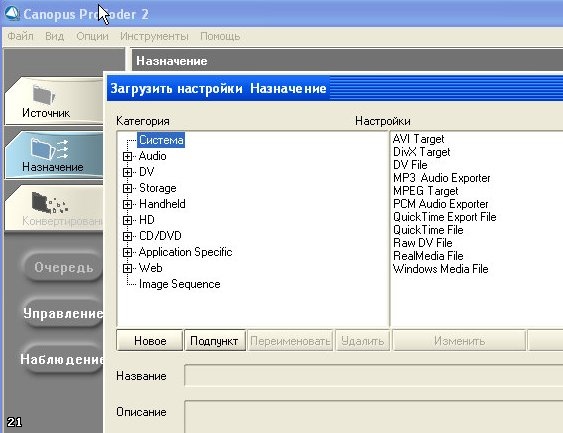Expand the Audio category
This screenshot has height=433, width=563.
click(x=127, y=156)
